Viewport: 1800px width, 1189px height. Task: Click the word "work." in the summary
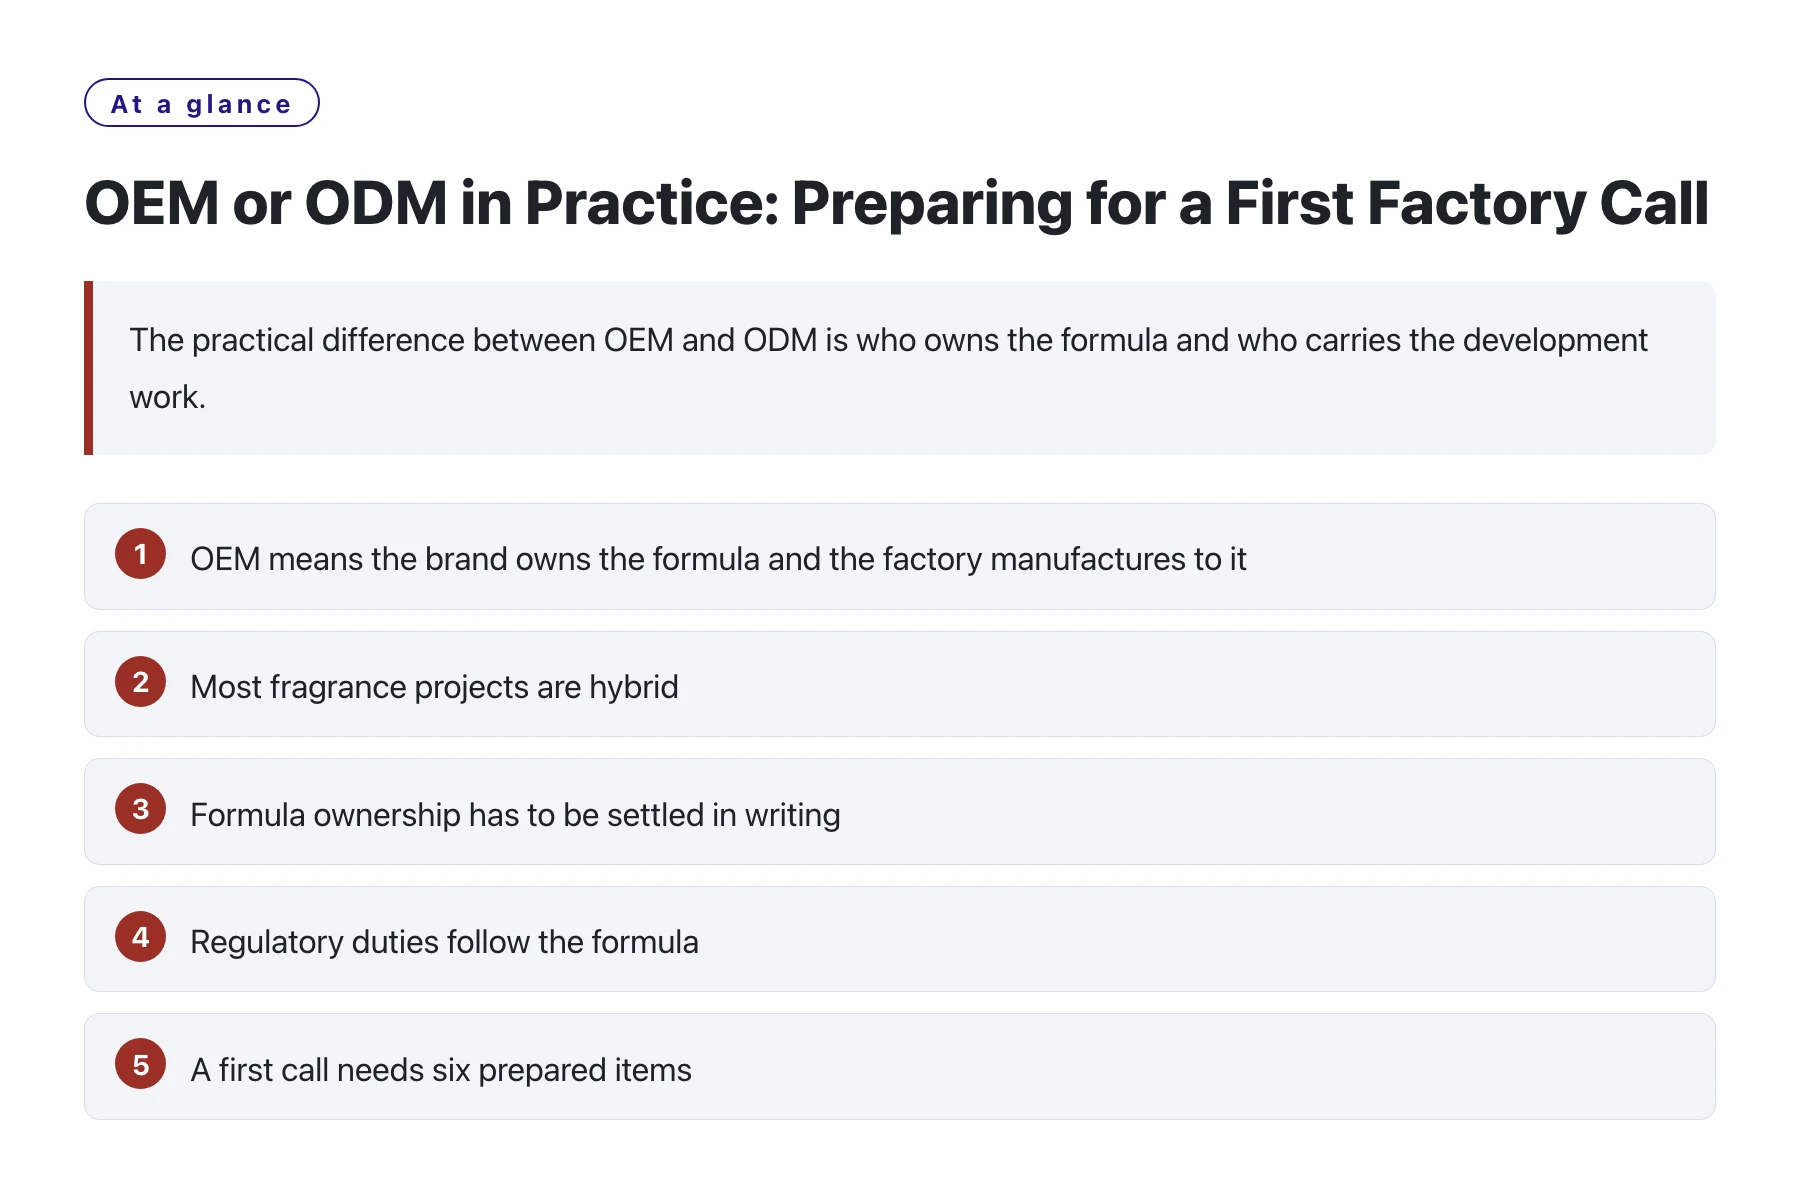click(168, 398)
